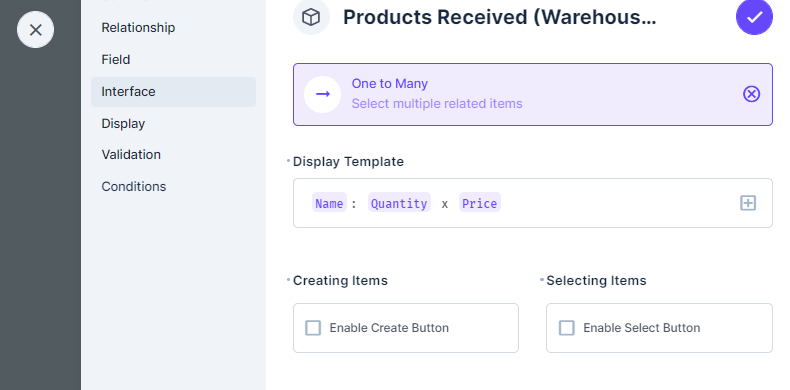This screenshot has width=790, height=390.
Task: Open the One to Many interface selector
Action: 533,94
